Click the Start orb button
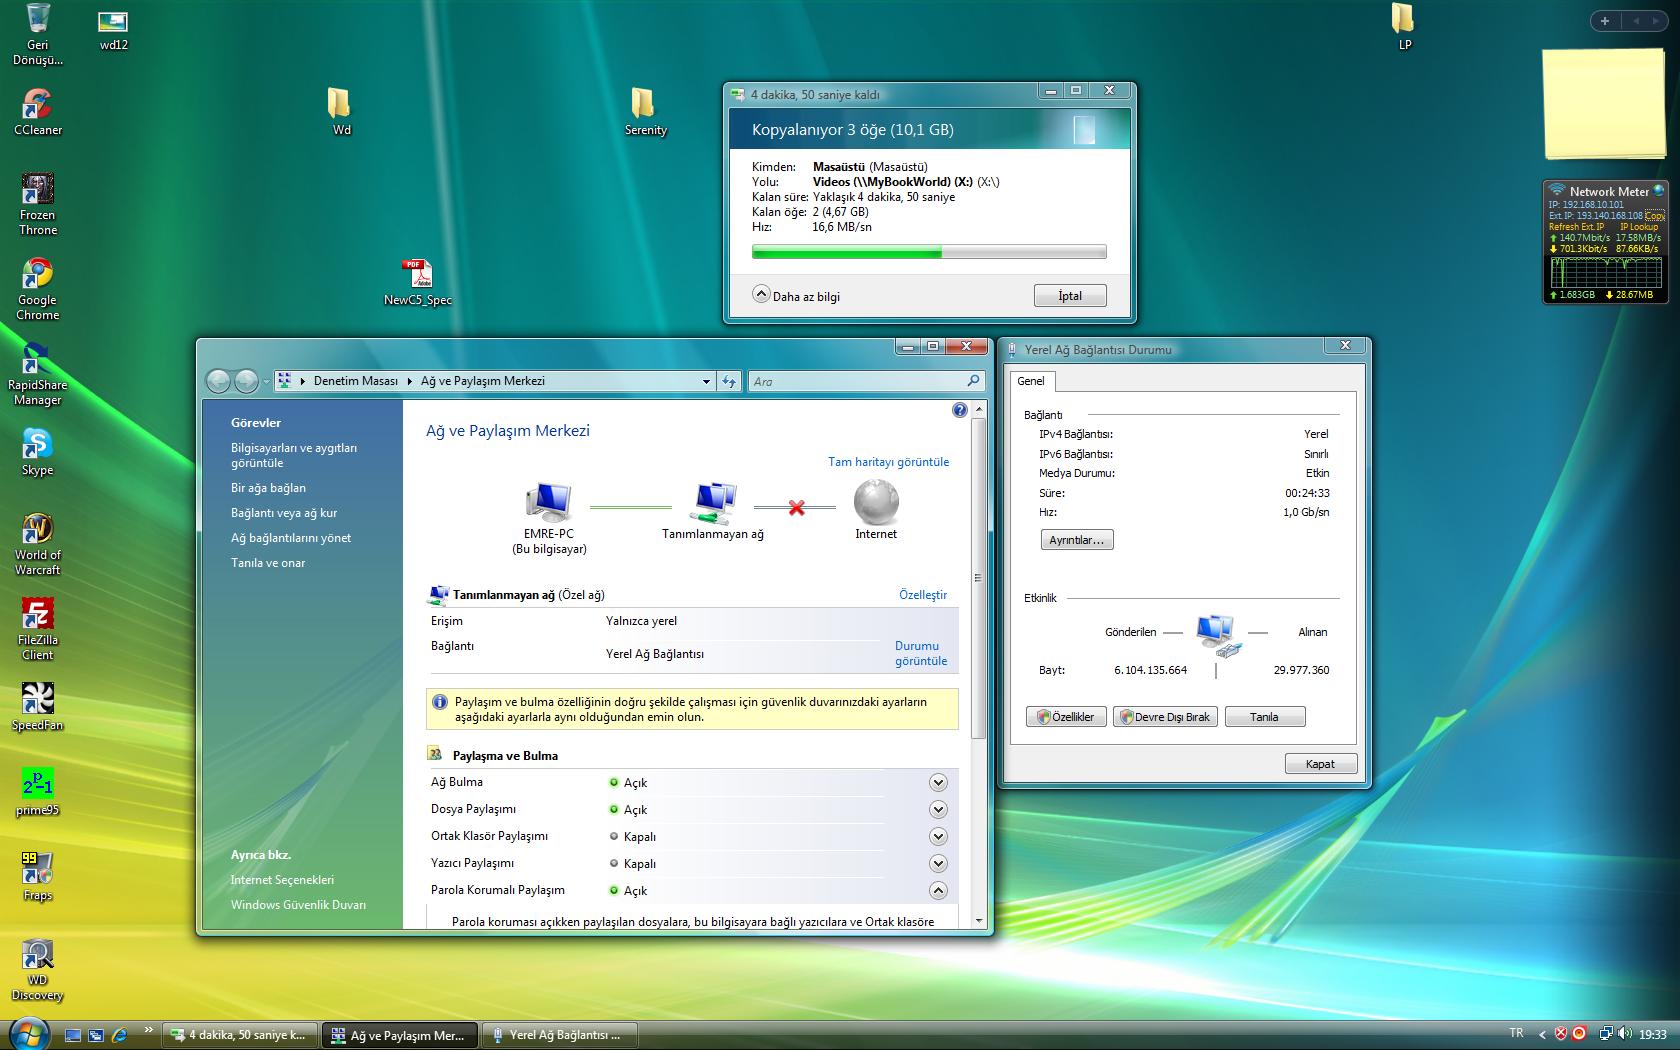 tap(29, 1034)
